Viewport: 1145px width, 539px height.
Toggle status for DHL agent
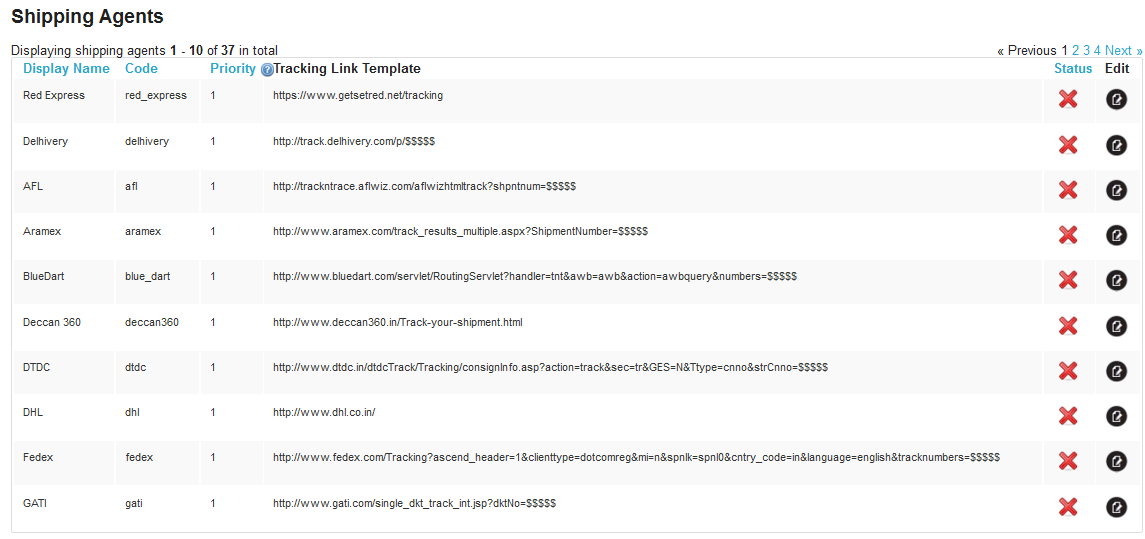(x=1068, y=416)
